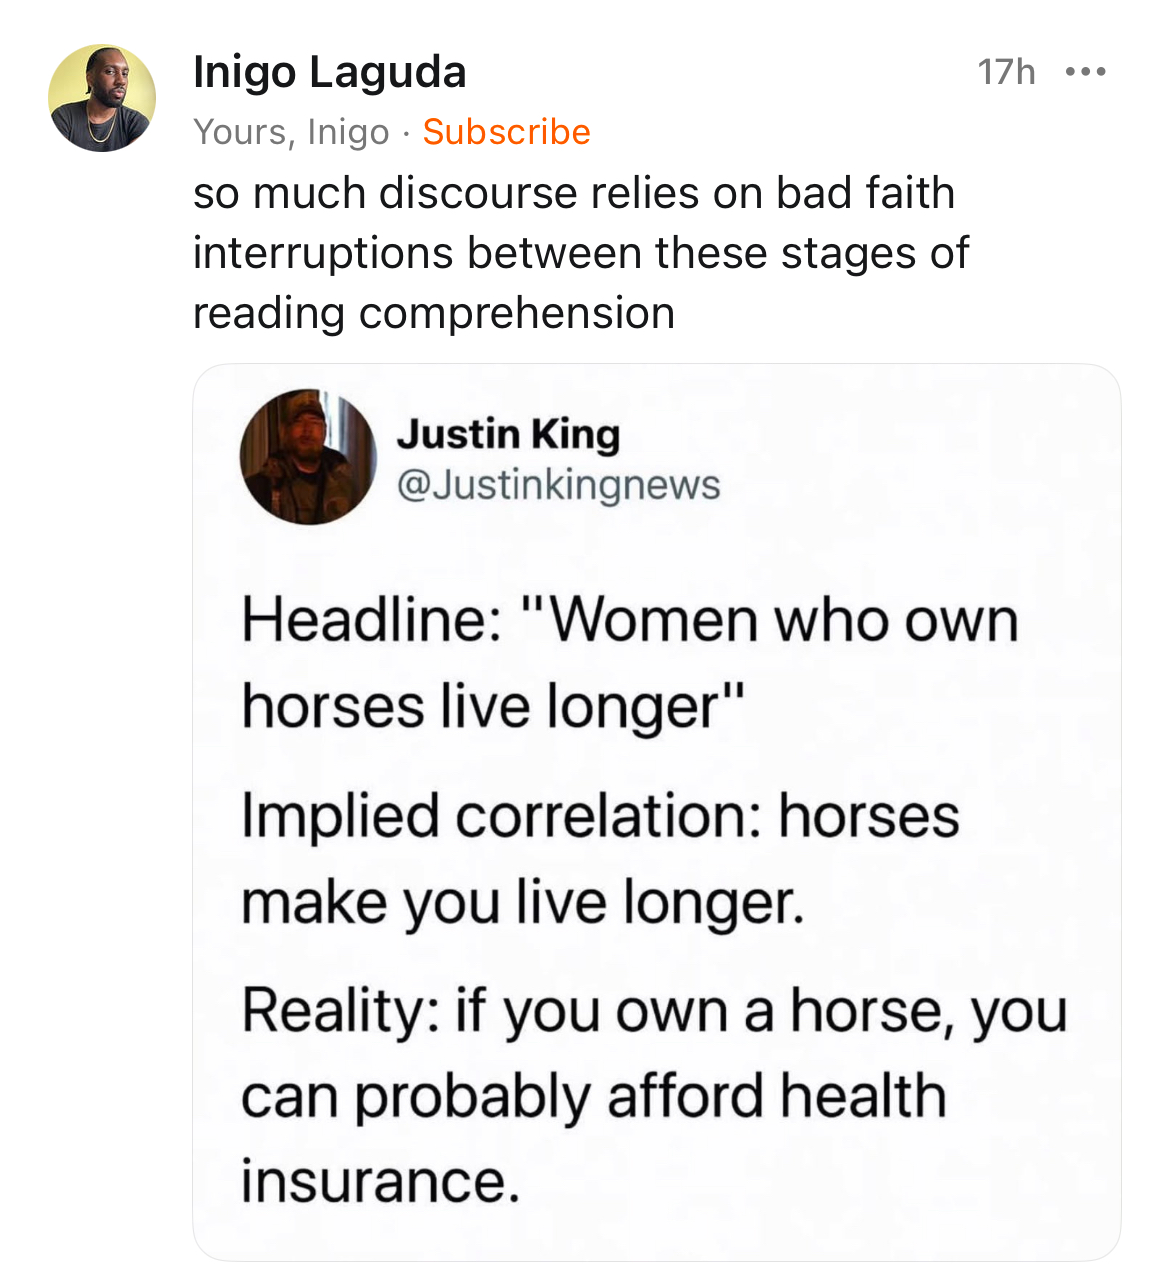Viewport: 1170px width, 1279px height.
Task: Click the 17h post timestamp
Action: [x=1006, y=72]
